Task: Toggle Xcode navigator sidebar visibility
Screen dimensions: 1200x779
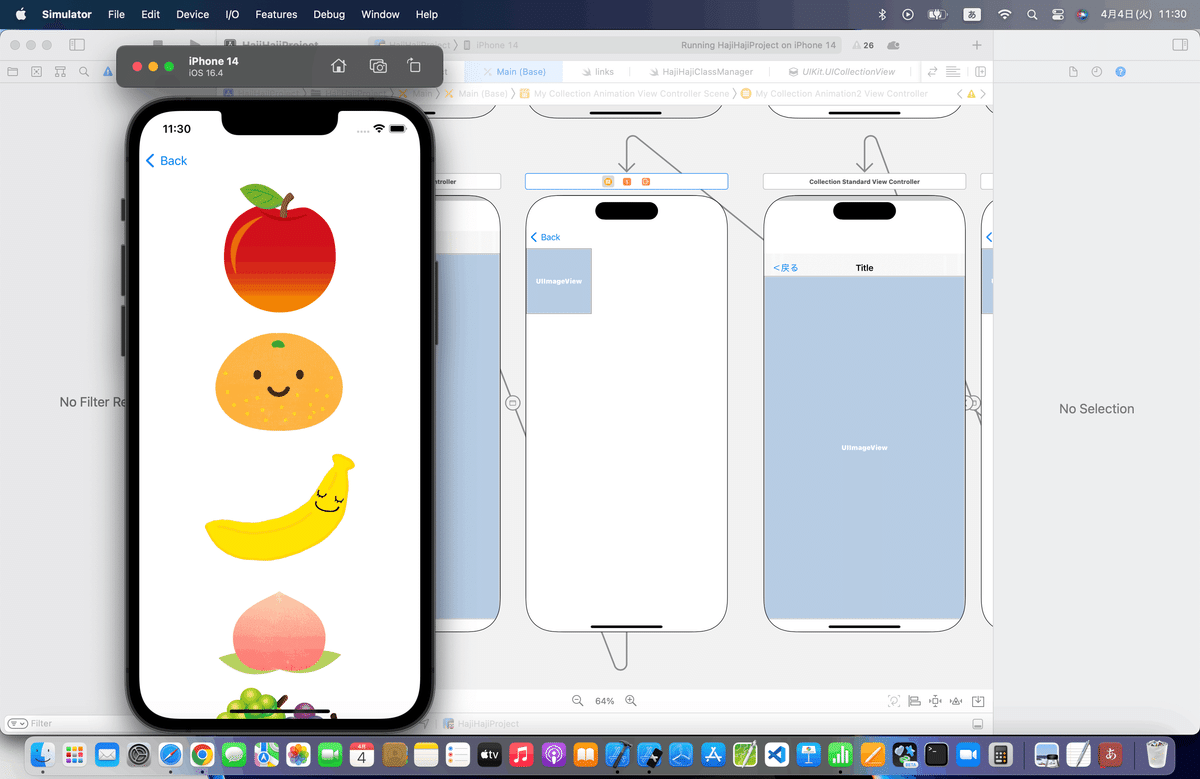Action: [x=77, y=45]
